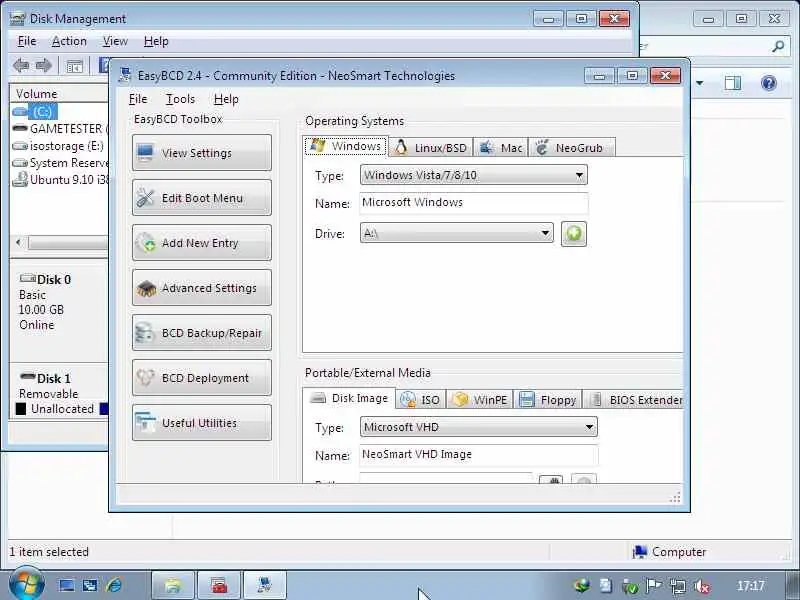
Task: Click the Computer icon in status bar
Action: coord(639,552)
